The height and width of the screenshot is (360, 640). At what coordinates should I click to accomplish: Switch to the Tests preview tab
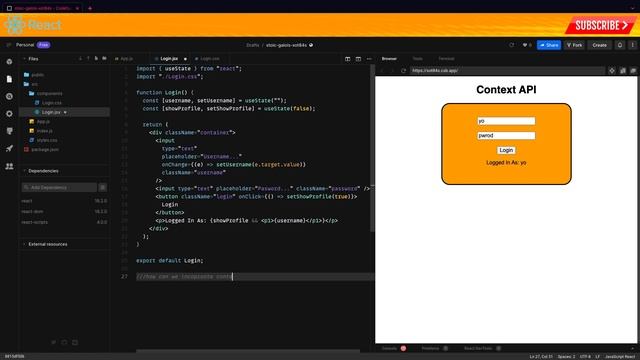[x=417, y=59]
